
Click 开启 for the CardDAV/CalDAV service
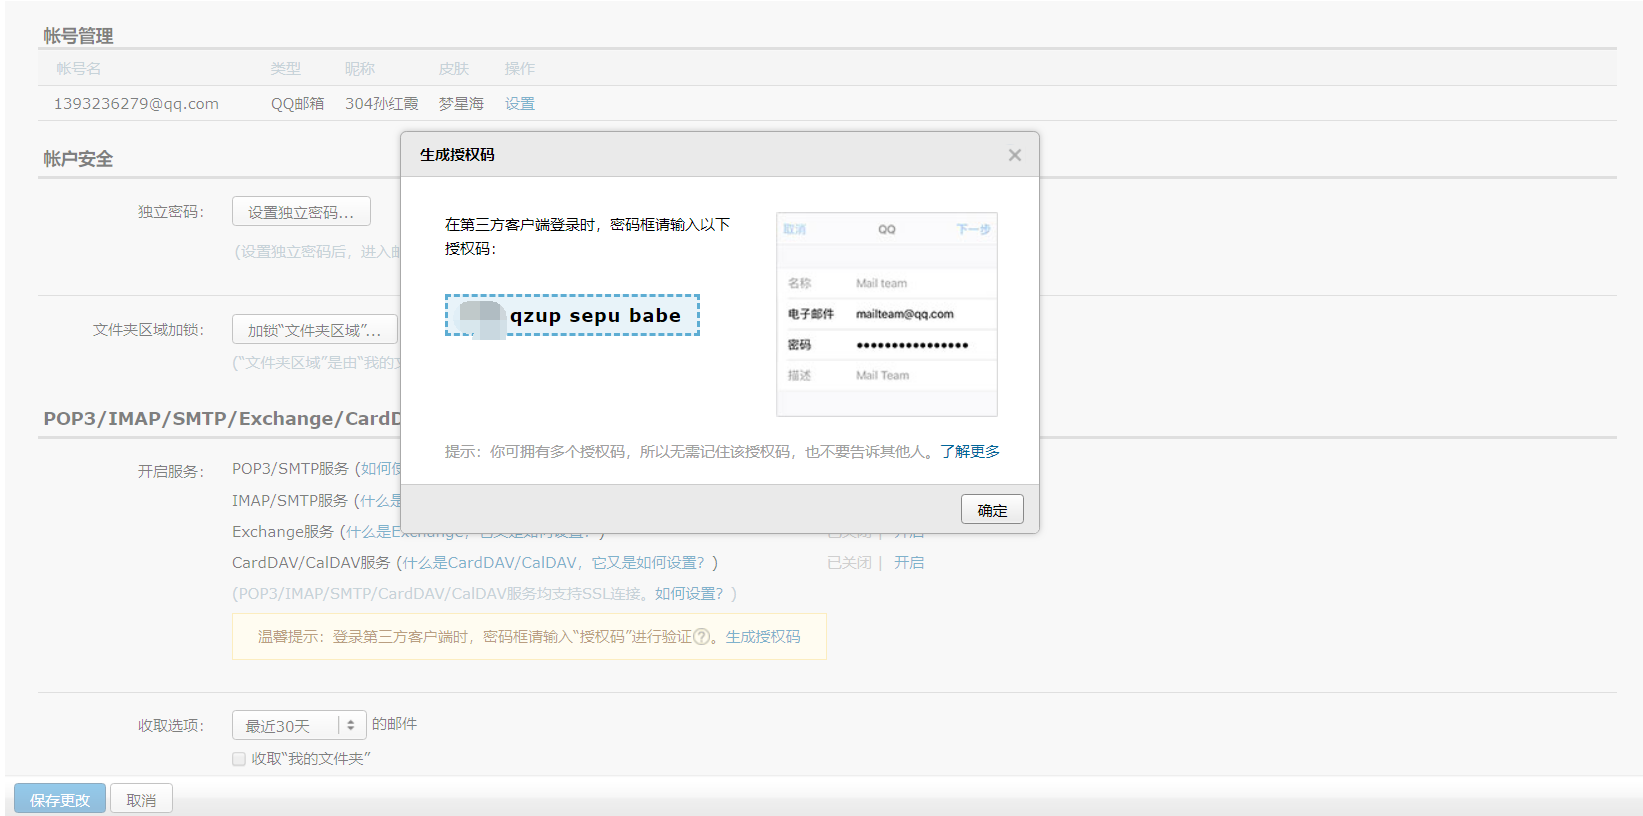[908, 563]
